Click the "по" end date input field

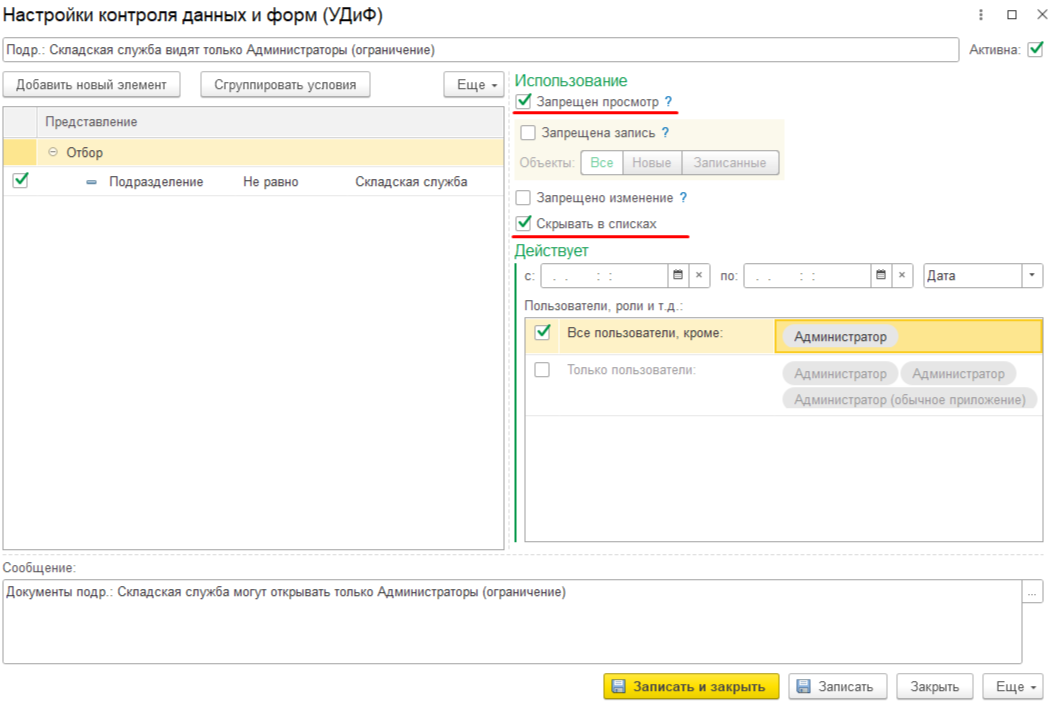tap(807, 275)
